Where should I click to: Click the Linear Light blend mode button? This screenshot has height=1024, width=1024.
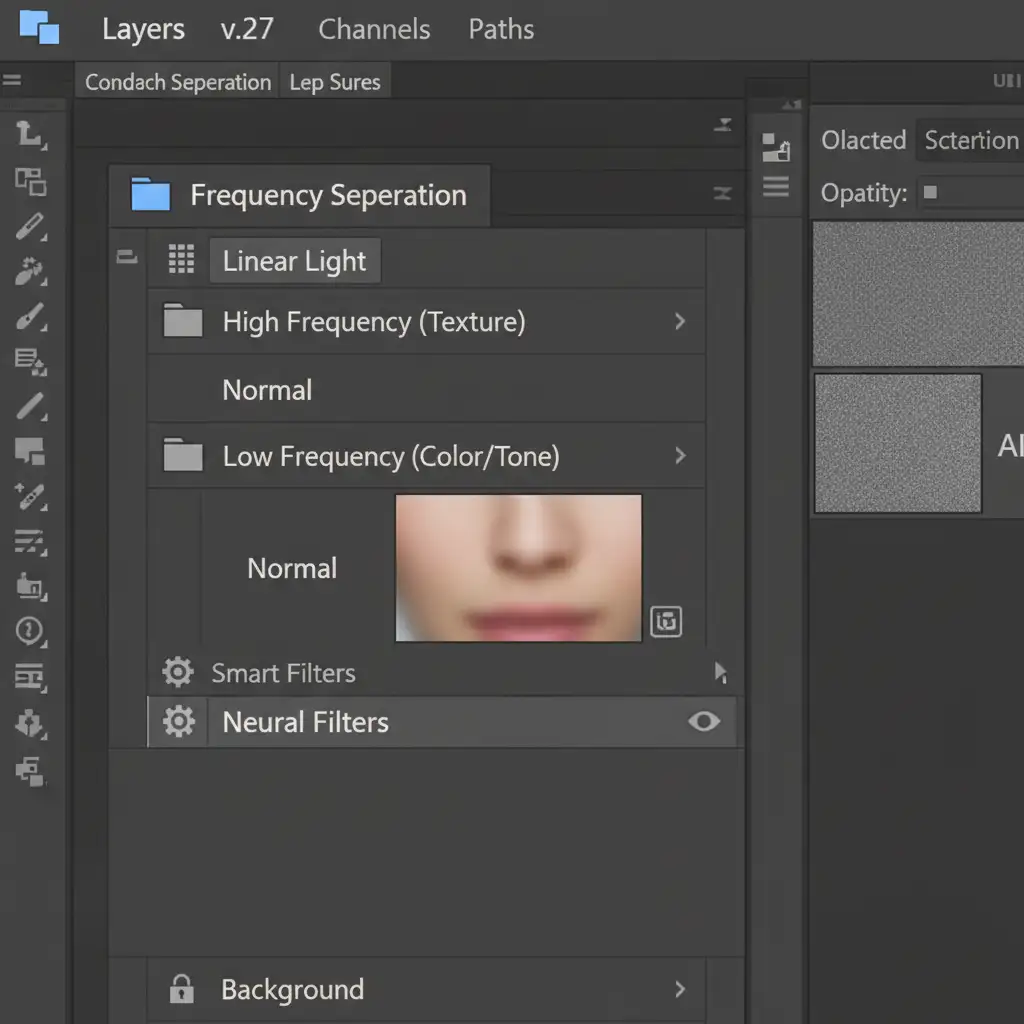(x=294, y=261)
